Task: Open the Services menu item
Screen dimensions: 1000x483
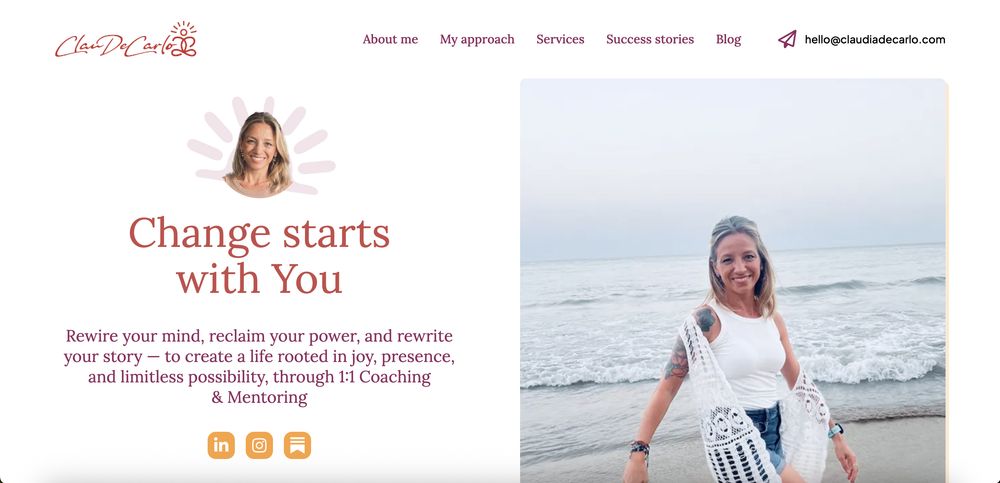Action: (560, 39)
